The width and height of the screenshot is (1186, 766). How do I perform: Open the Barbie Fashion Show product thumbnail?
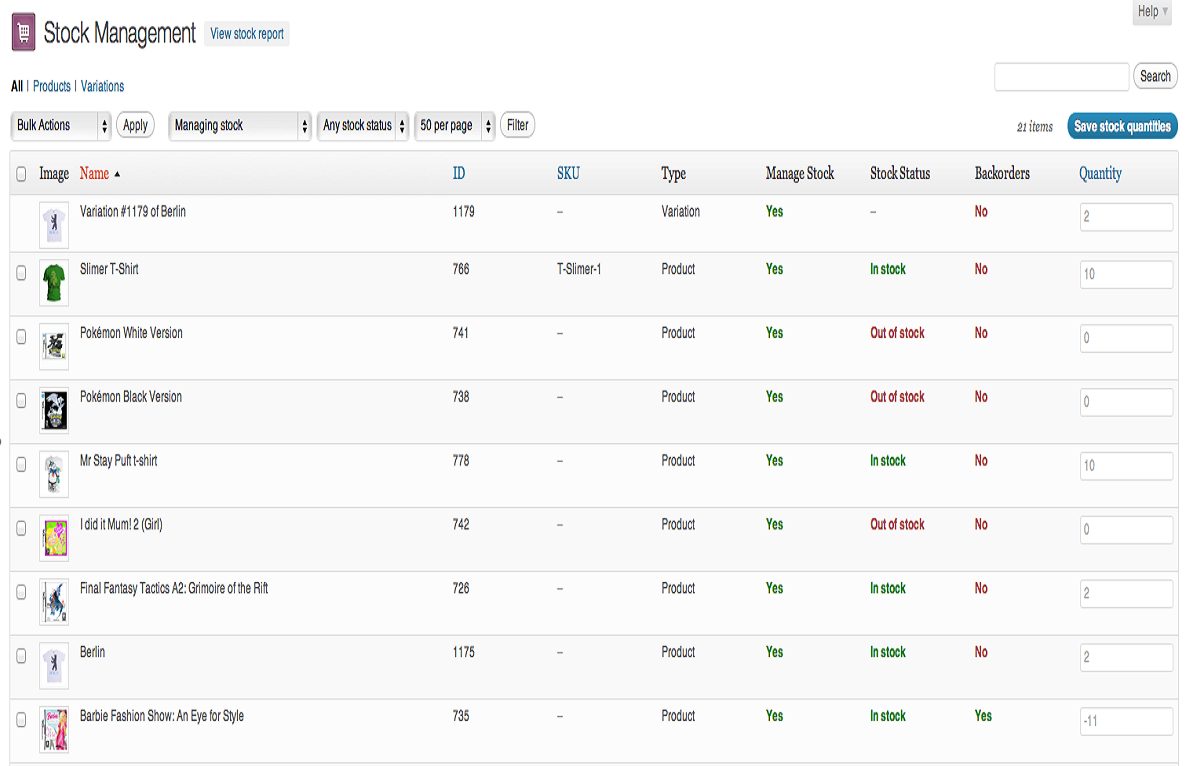[53, 730]
